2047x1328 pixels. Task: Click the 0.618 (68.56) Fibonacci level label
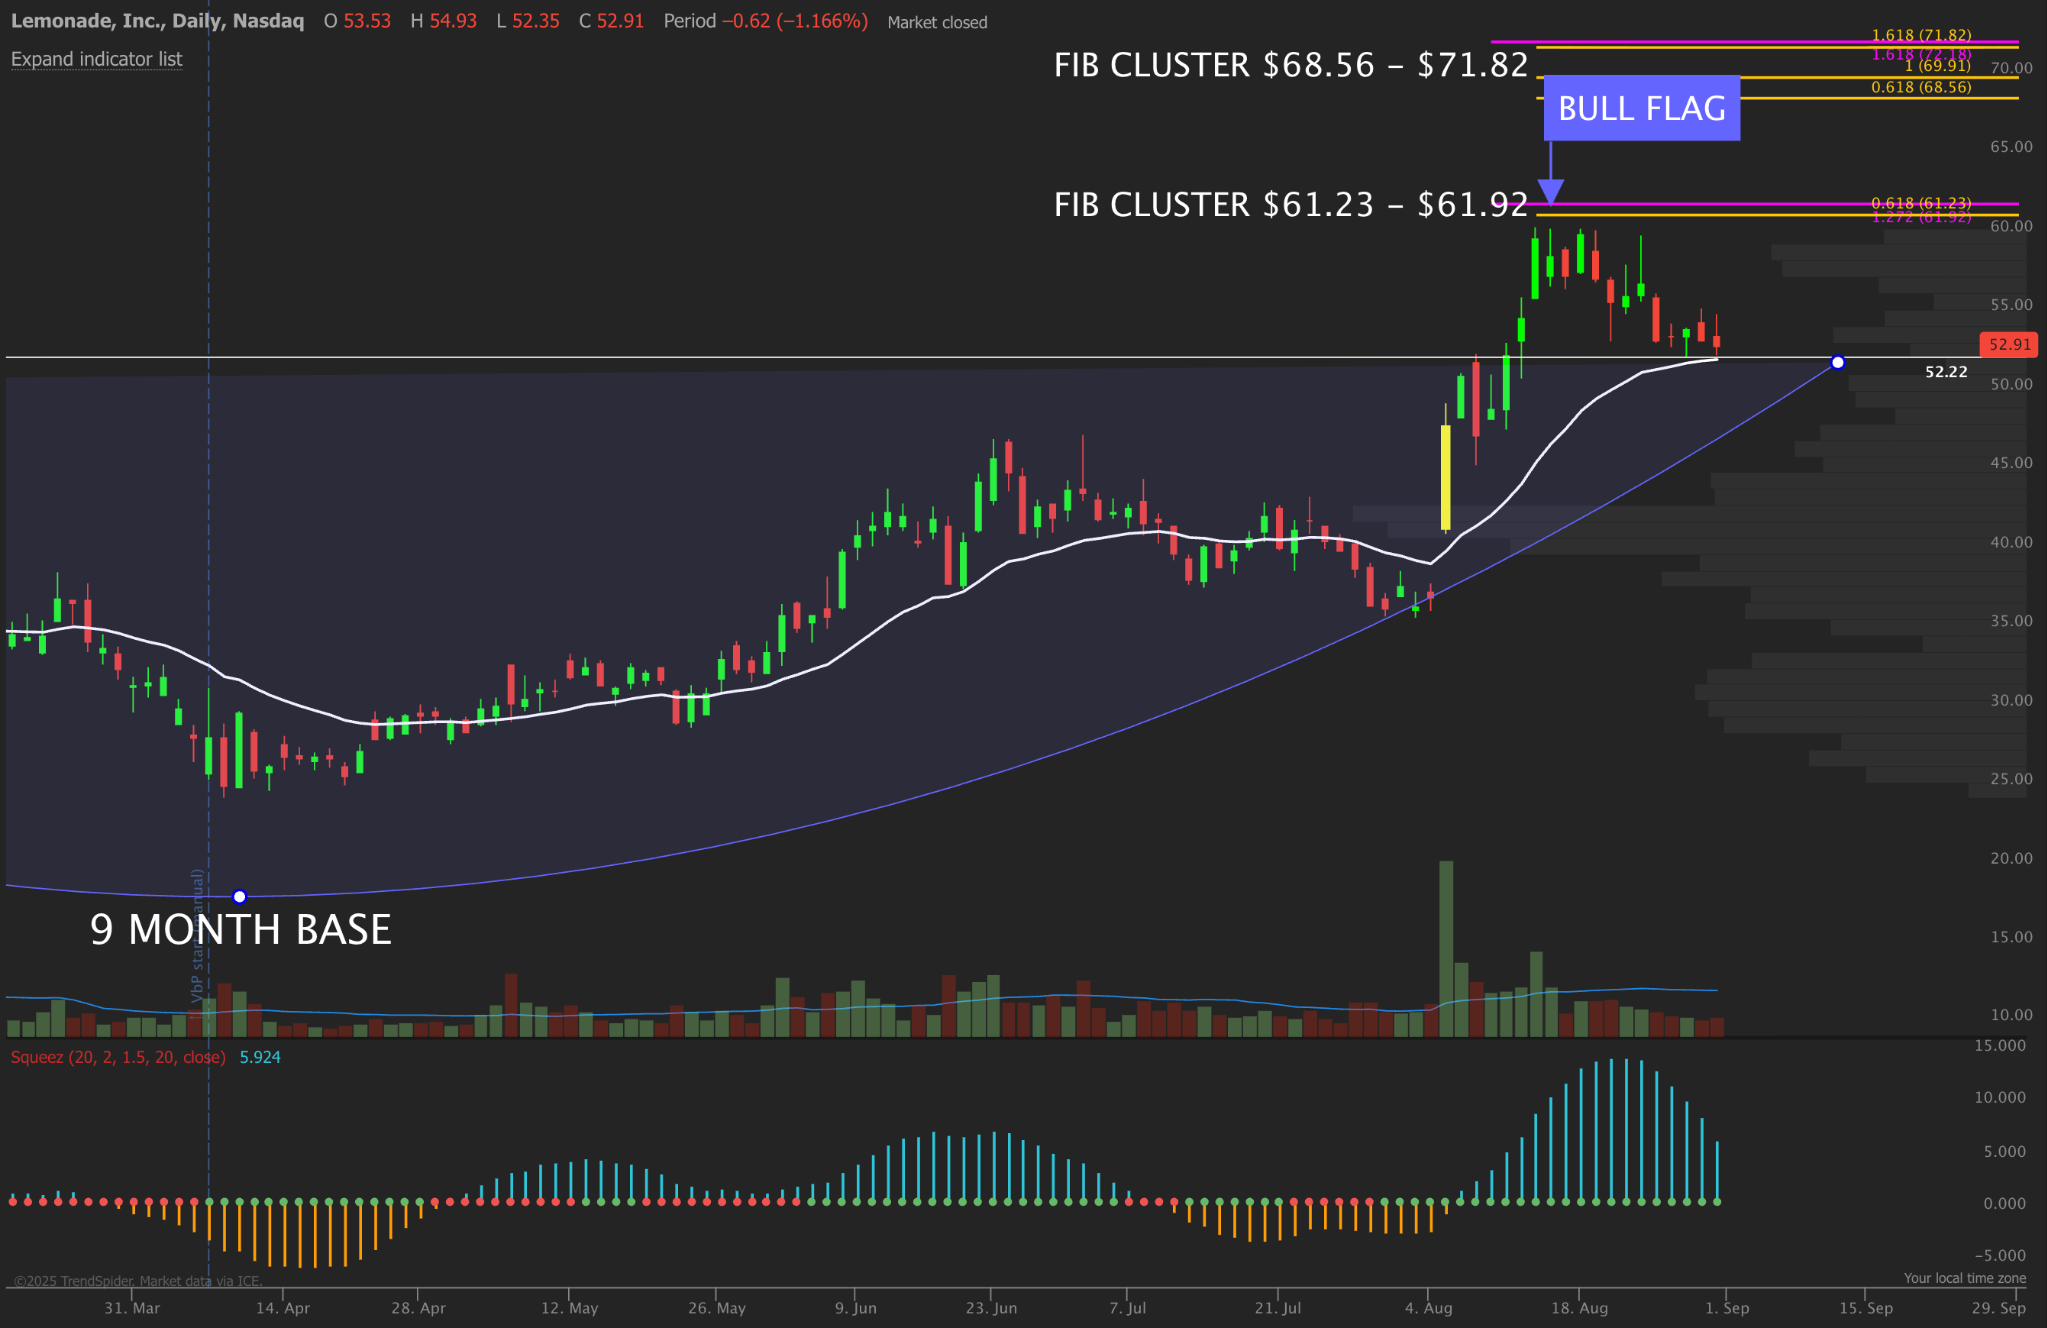point(1920,88)
